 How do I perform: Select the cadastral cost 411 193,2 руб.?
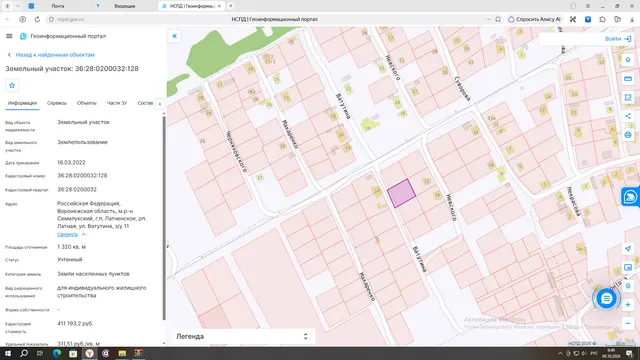75,323
